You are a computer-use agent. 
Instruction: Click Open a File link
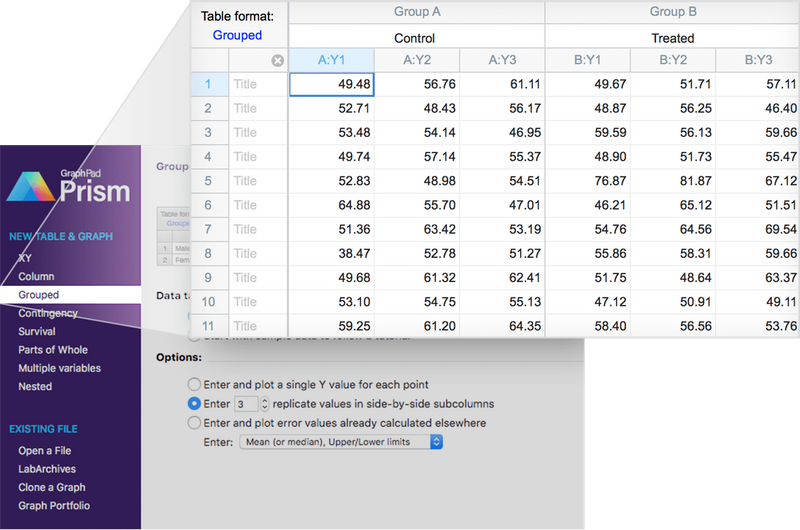(46, 450)
